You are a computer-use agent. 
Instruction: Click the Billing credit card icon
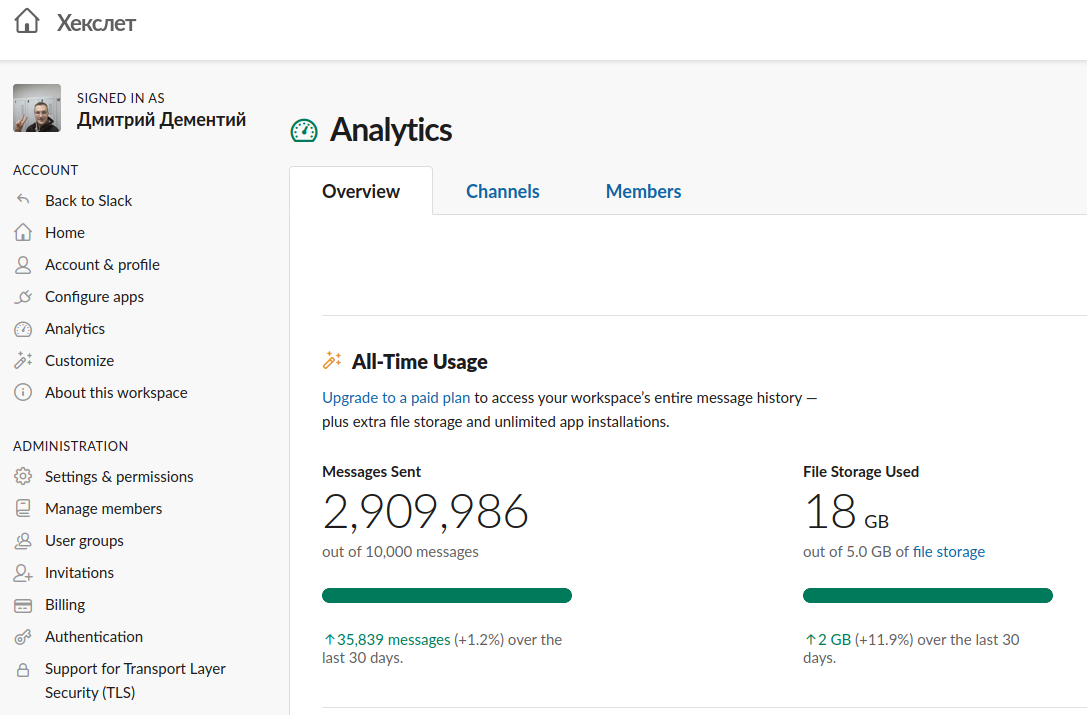23,605
